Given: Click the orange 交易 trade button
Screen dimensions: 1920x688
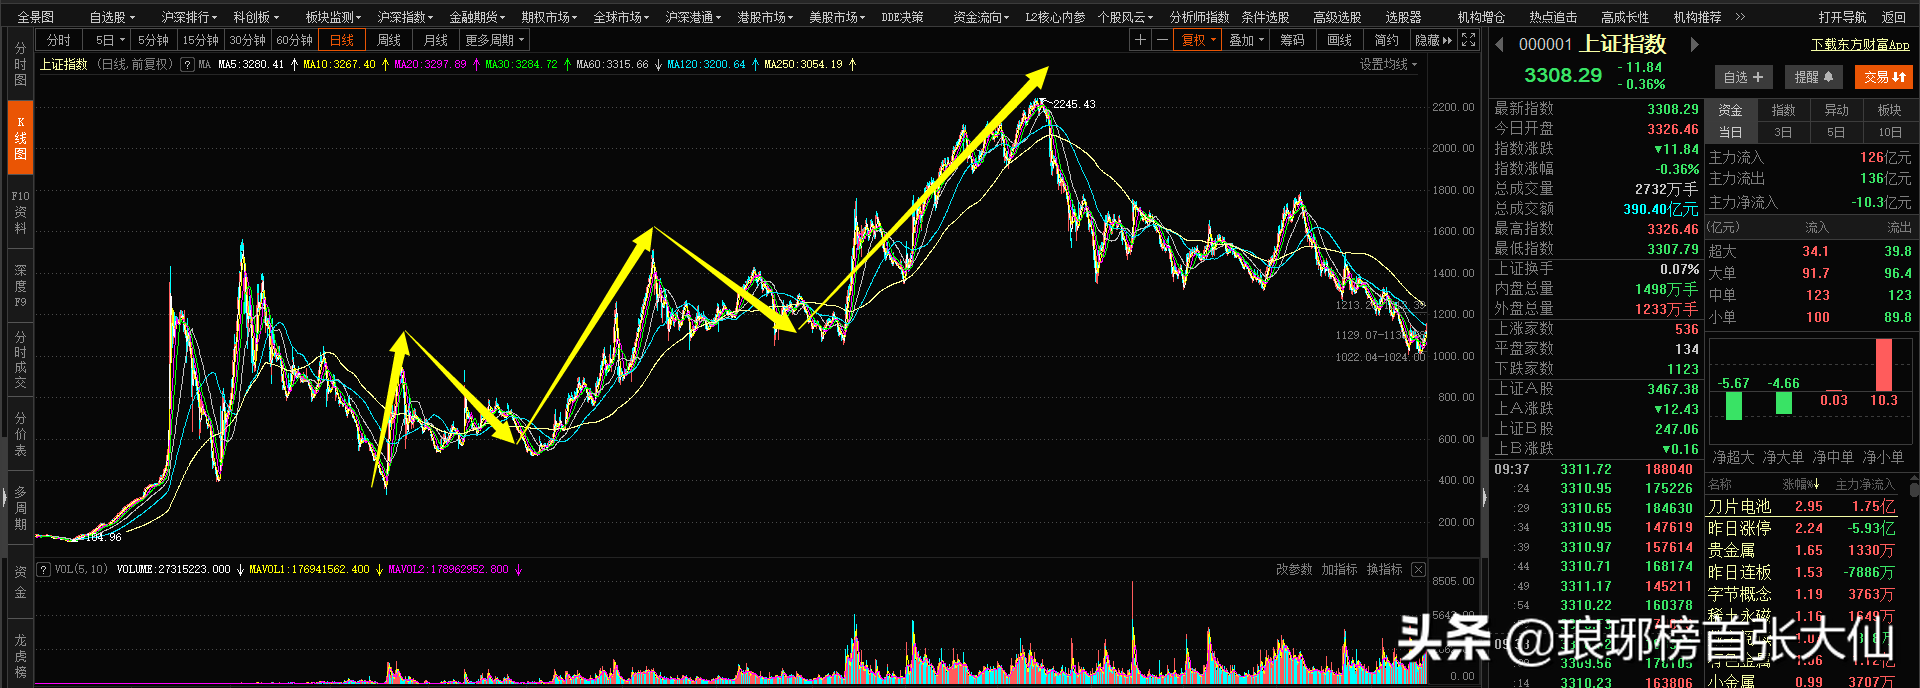Looking at the screenshot, I should coord(1884,77).
